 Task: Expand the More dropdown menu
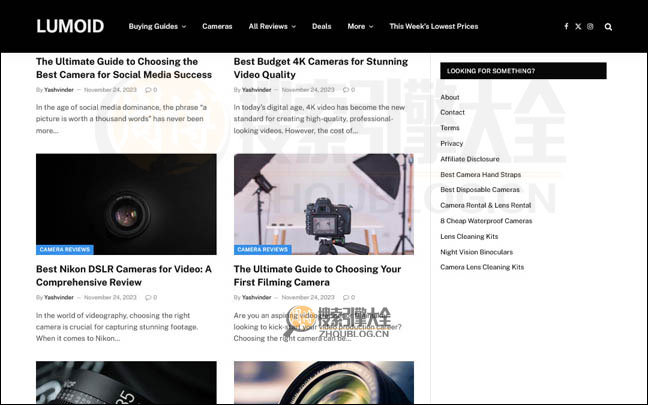pyautogui.click(x=360, y=26)
